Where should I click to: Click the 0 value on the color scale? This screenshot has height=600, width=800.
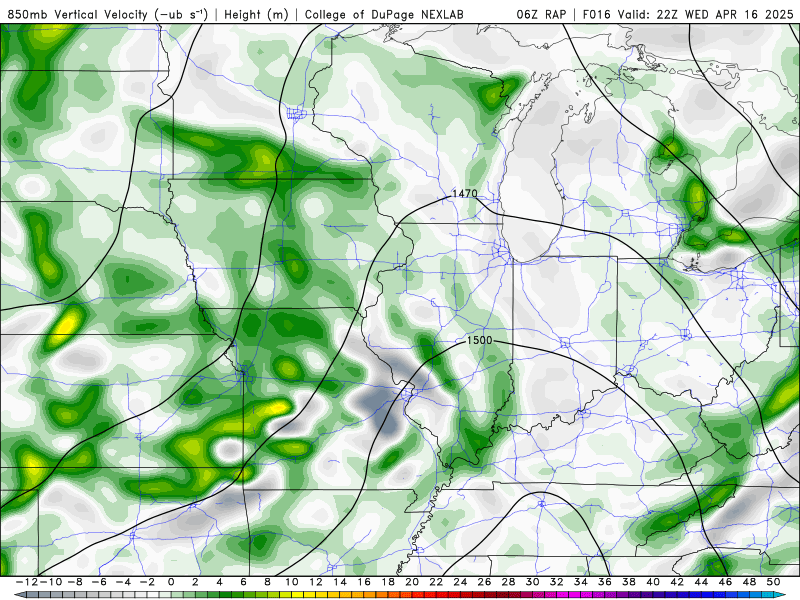(171, 582)
